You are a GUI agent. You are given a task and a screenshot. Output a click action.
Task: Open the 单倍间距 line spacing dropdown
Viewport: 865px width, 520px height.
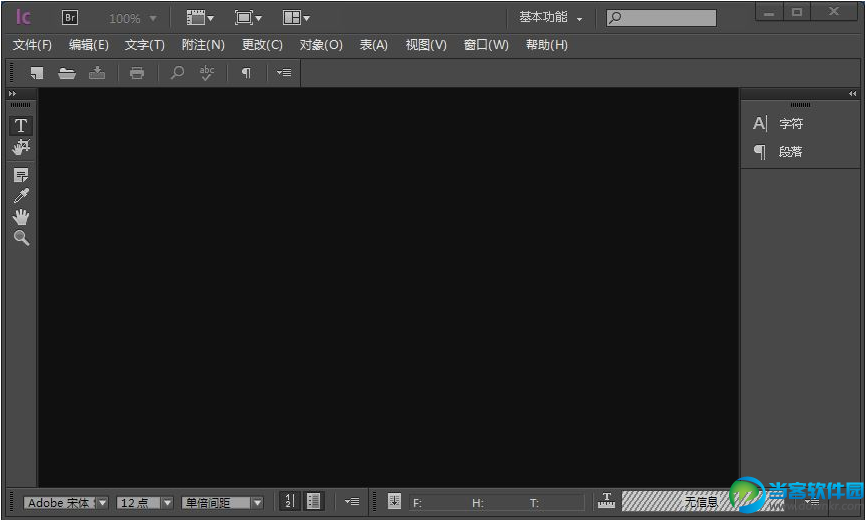257,503
